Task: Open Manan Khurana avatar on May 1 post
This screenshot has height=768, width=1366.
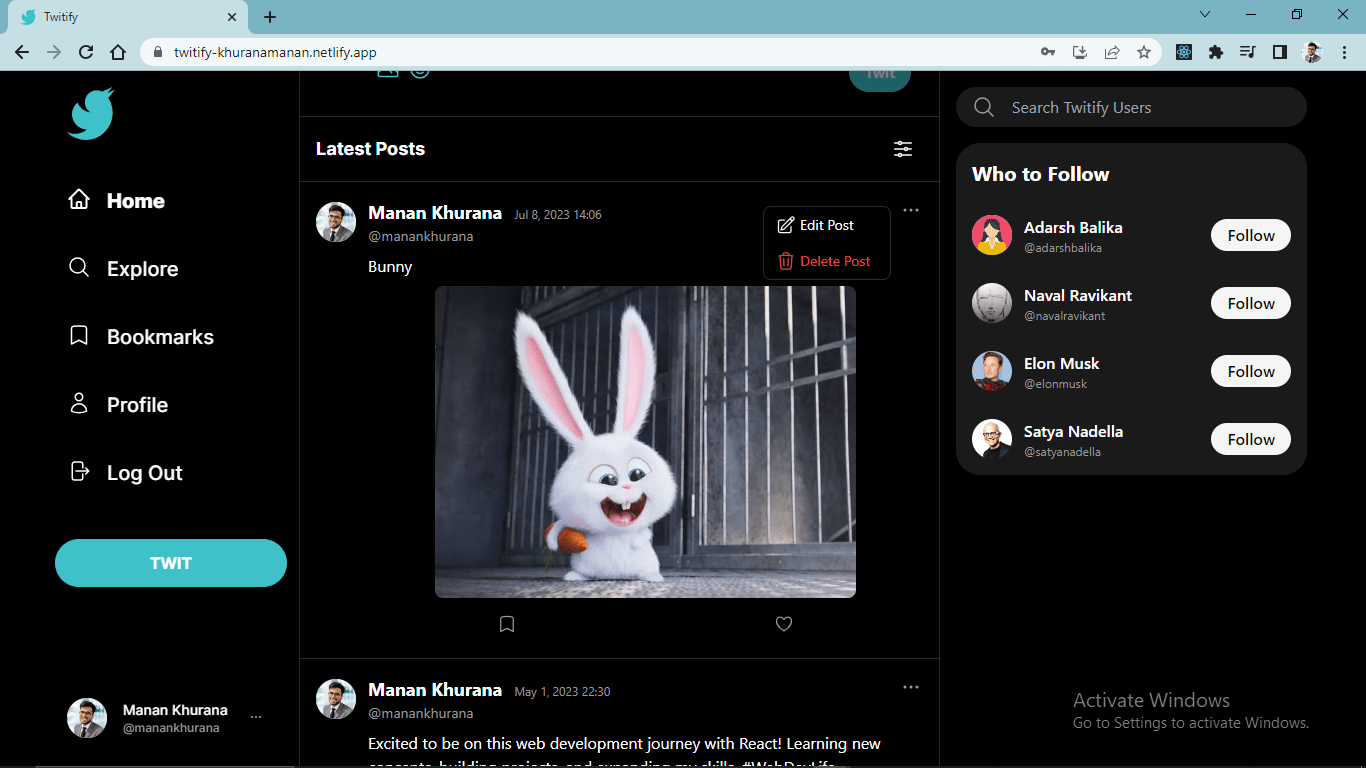Action: click(x=336, y=699)
